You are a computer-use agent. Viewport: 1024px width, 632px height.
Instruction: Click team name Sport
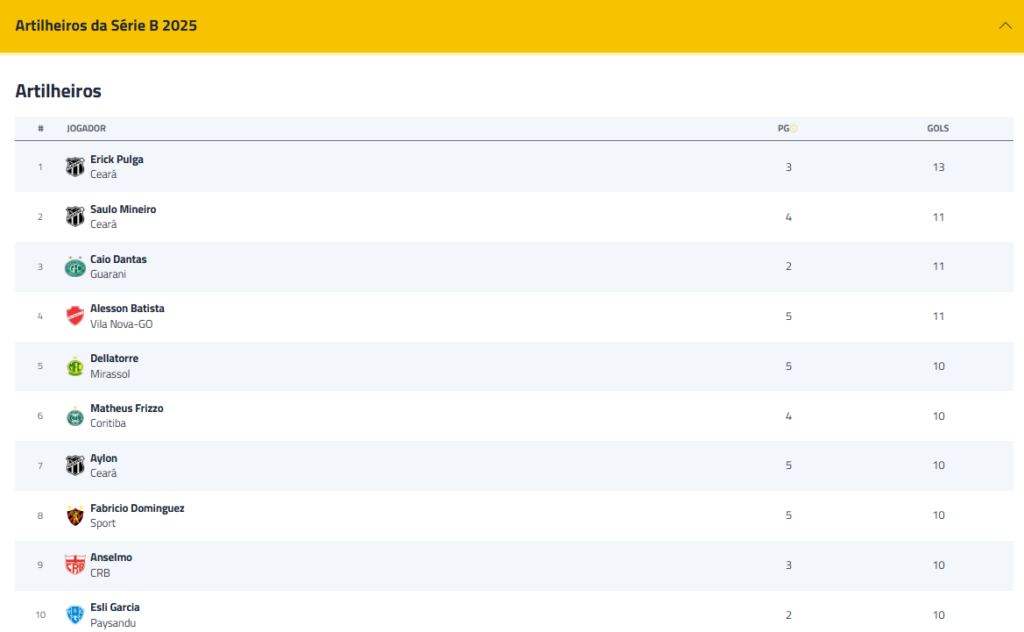point(103,523)
